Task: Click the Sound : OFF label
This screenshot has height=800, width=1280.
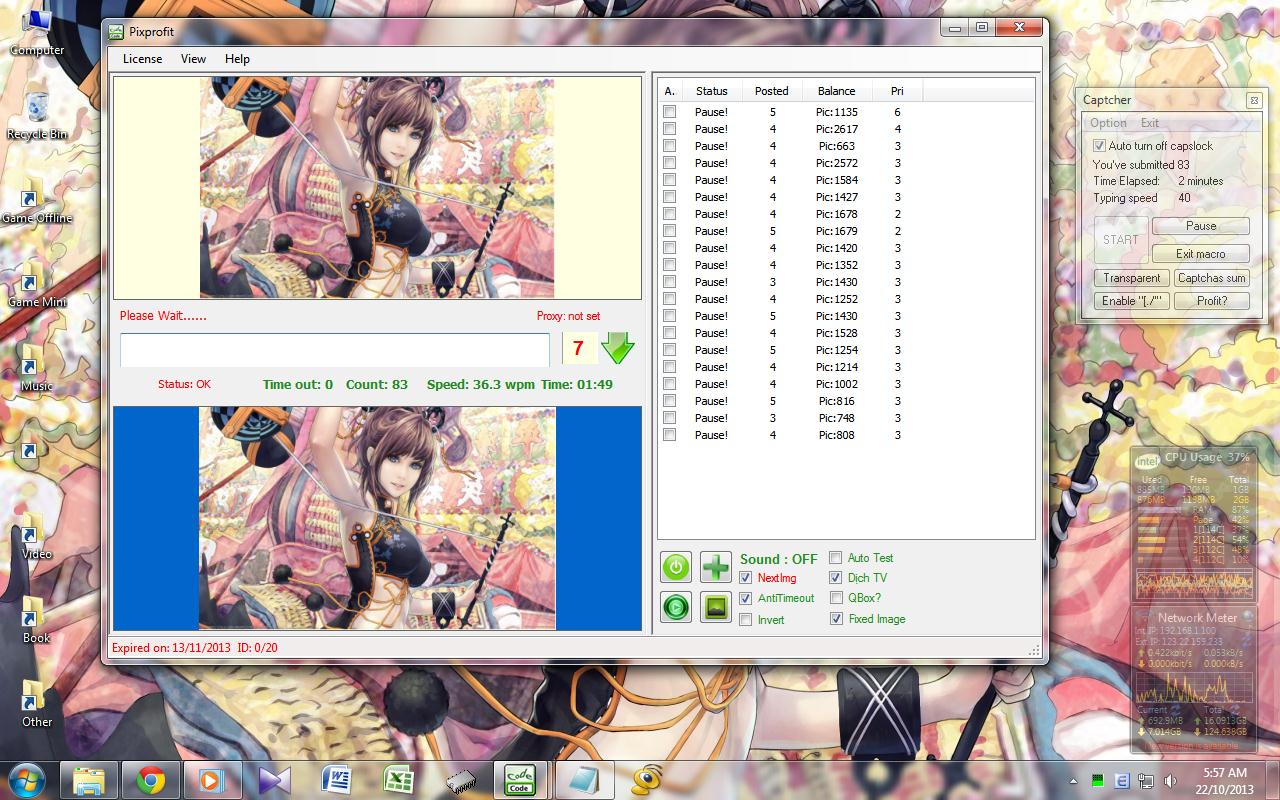Action: coord(778,559)
